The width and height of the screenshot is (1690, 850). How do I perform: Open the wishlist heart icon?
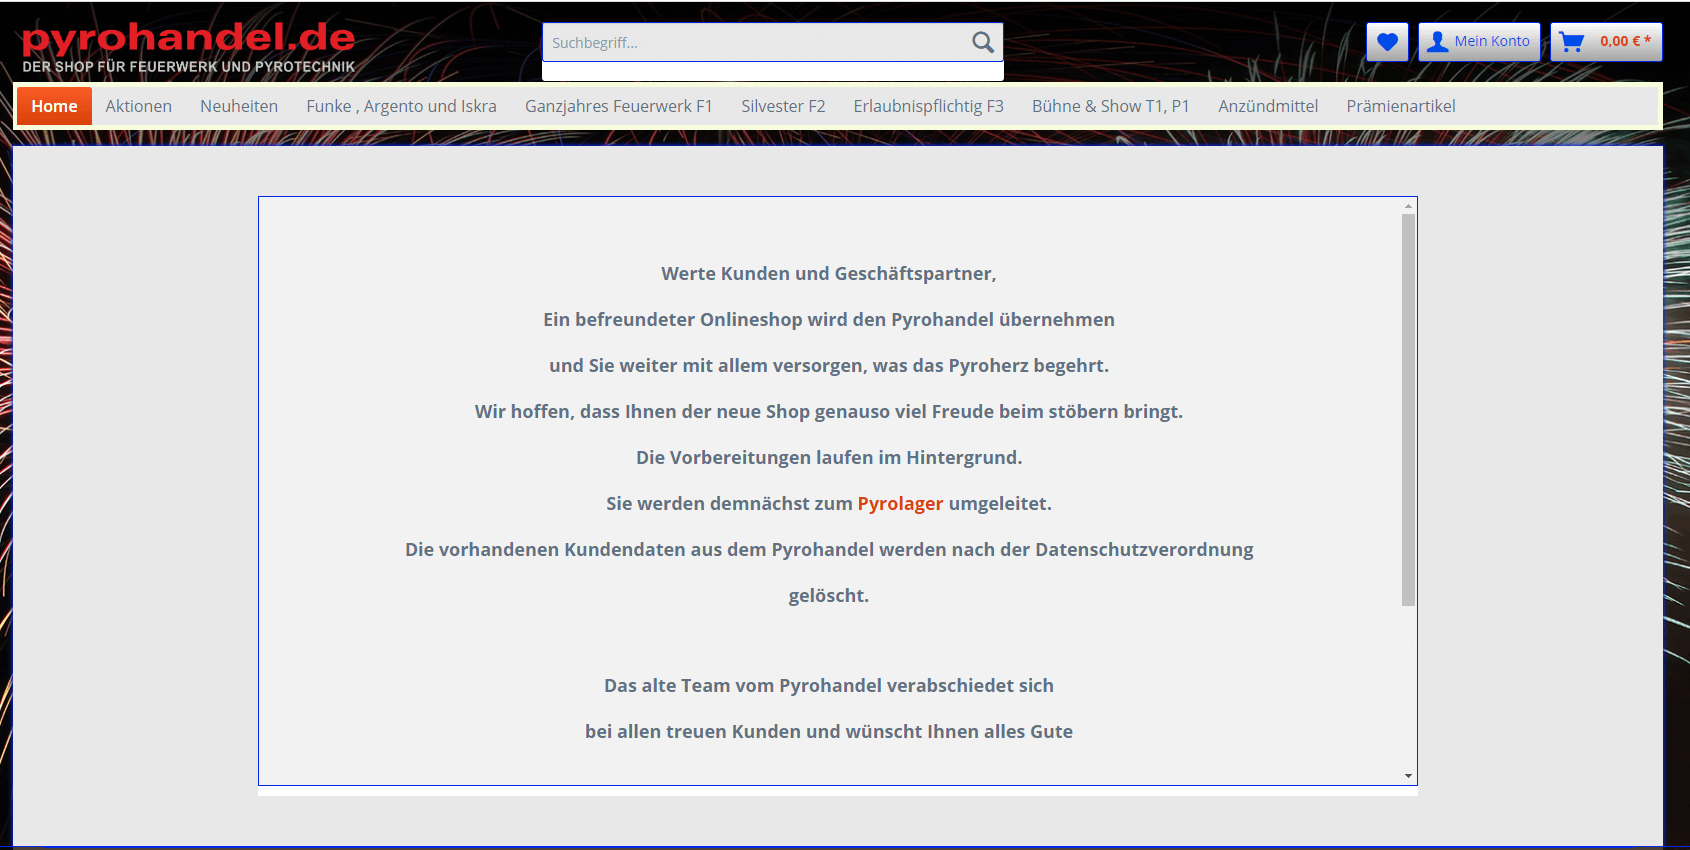pos(1387,42)
